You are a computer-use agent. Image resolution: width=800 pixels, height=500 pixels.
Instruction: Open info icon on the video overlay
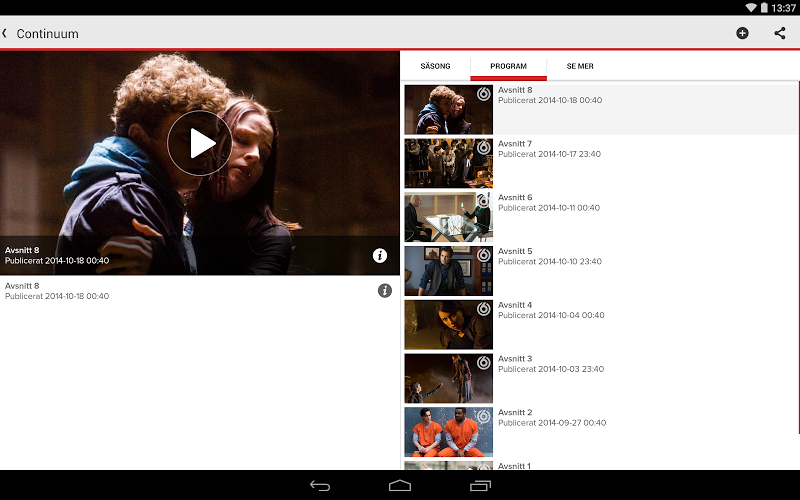[380, 256]
